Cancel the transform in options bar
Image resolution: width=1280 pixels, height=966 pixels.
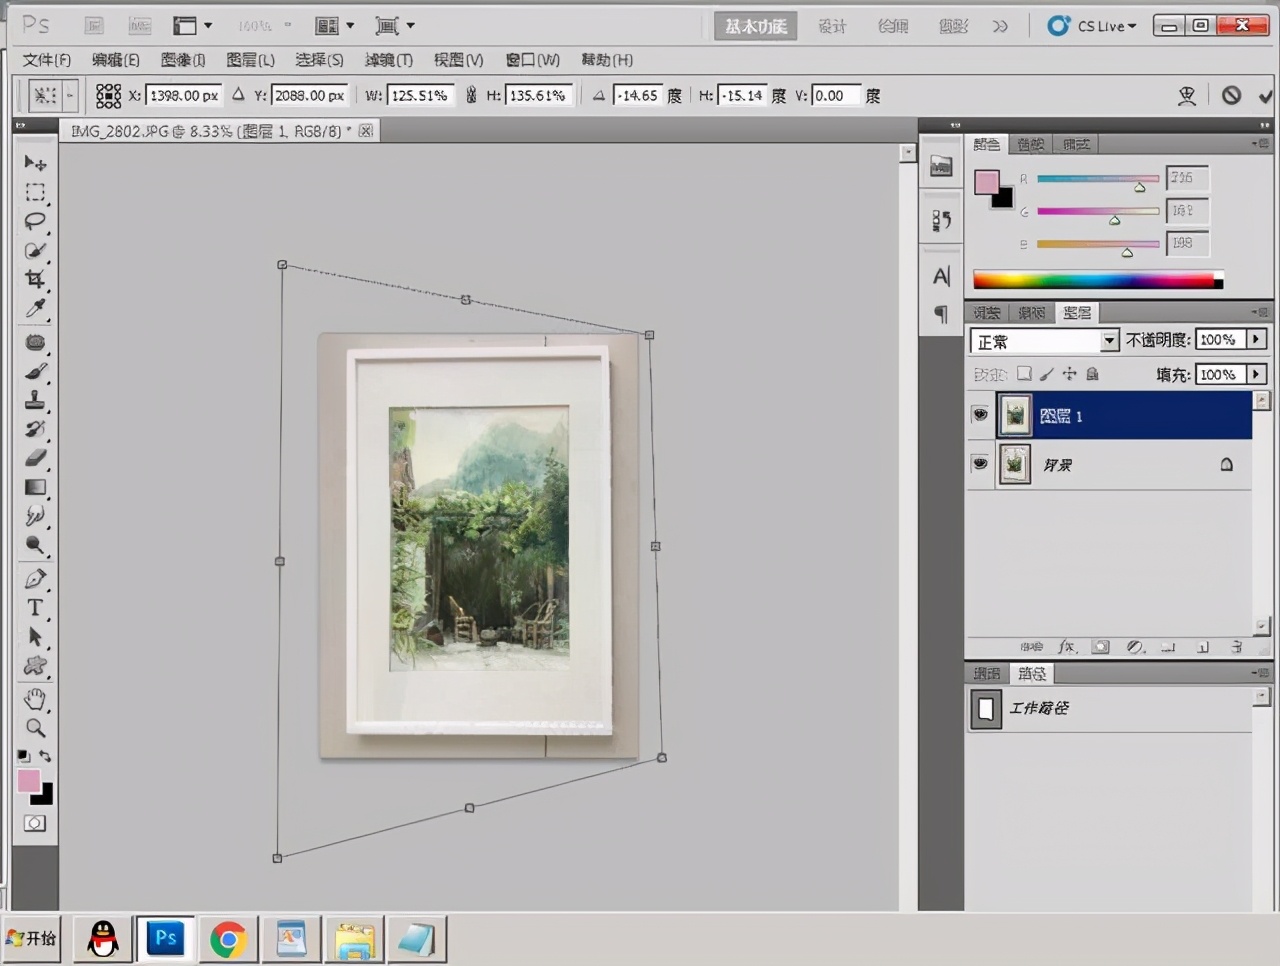tap(1231, 96)
